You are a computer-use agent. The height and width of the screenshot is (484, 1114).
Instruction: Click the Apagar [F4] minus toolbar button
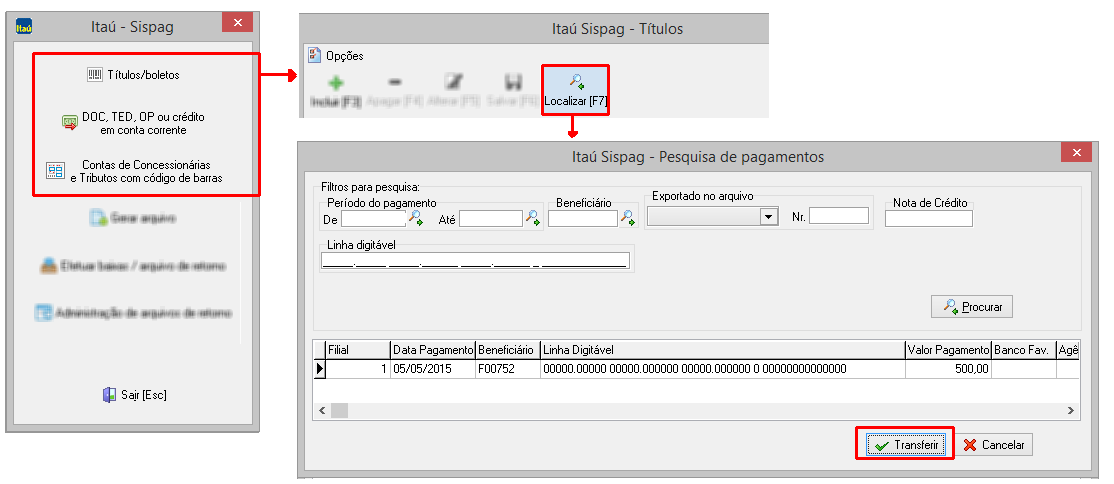tap(395, 90)
